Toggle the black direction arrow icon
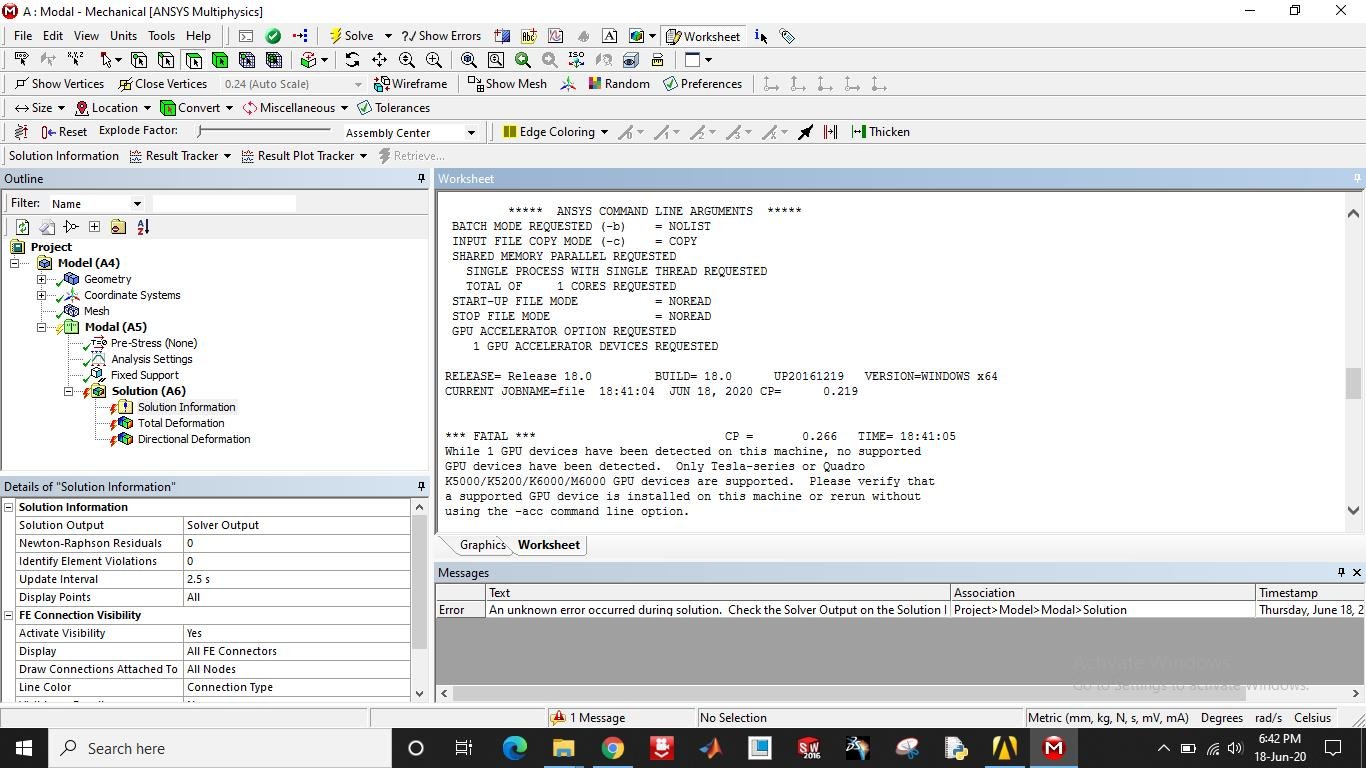Screen dimensions: 1366x768 (805, 132)
